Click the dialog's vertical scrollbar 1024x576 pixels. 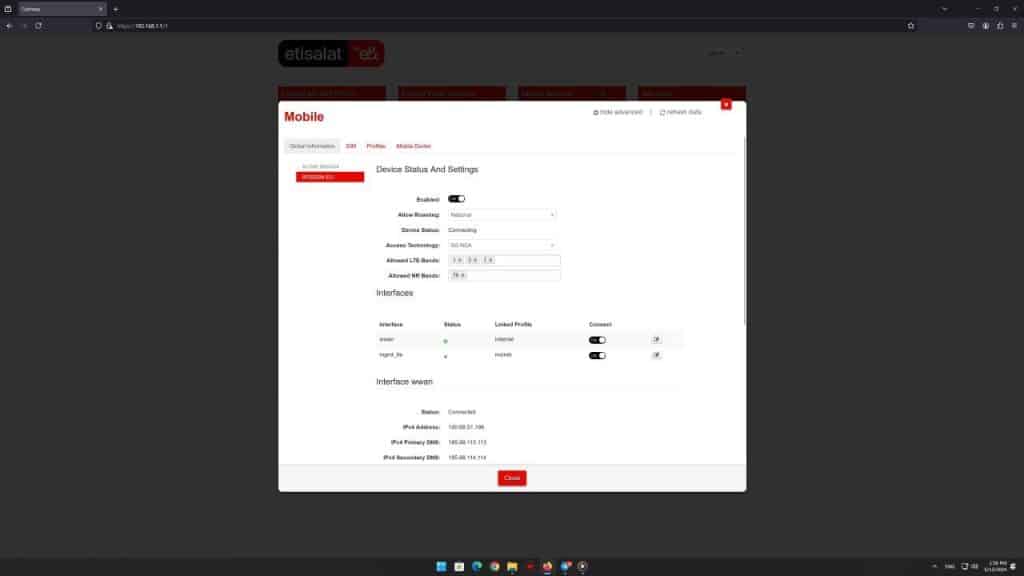[744, 229]
